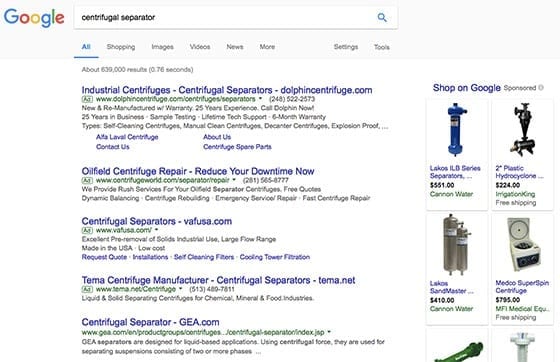Open Oilfield Centrifuge Repair result title

[x=198, y=171]
